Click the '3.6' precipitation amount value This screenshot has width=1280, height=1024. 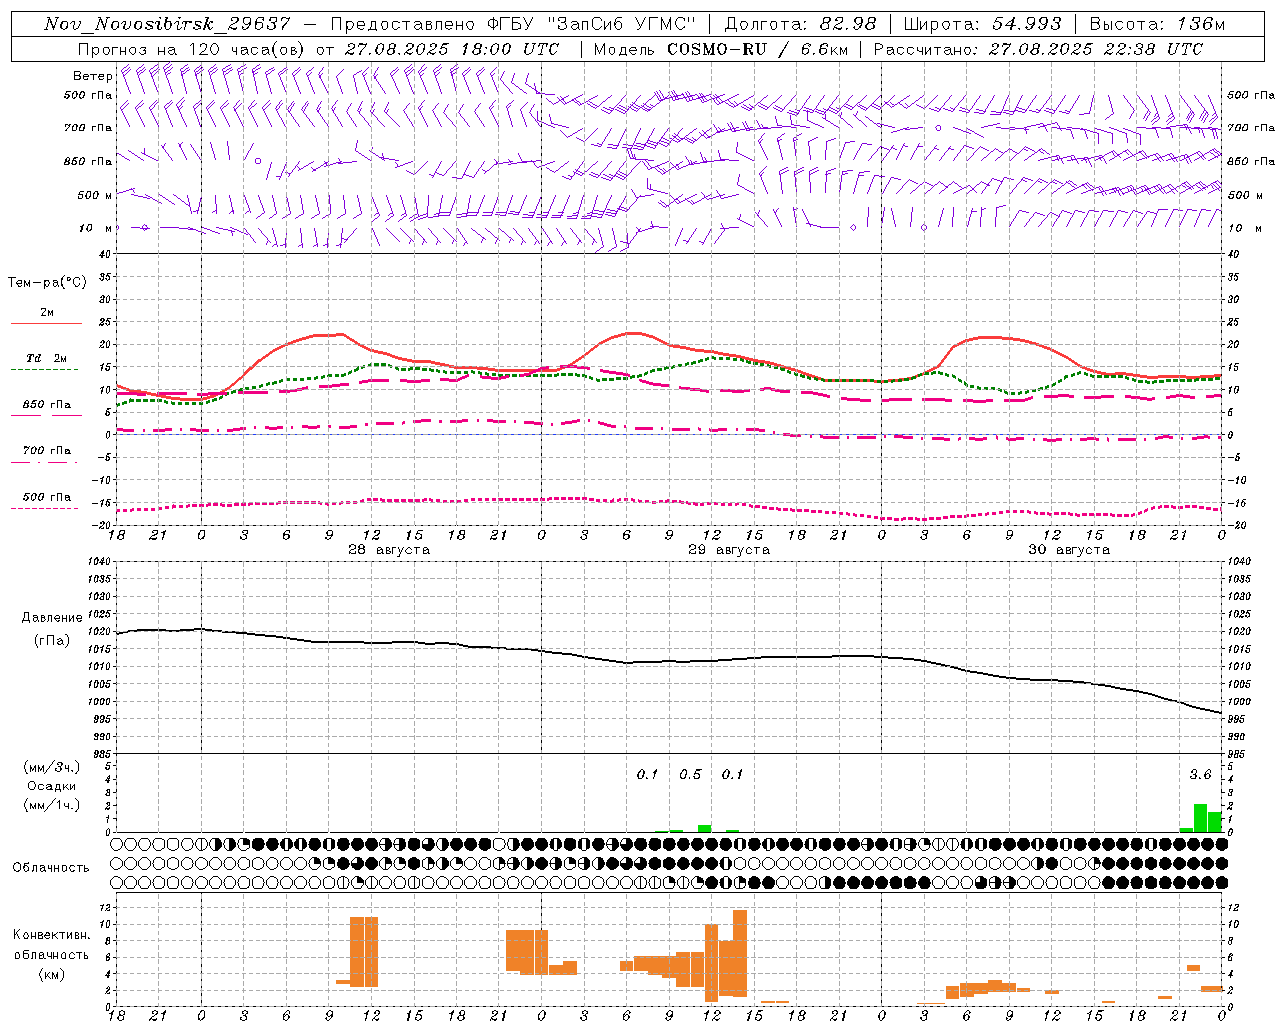(1200, 775)
